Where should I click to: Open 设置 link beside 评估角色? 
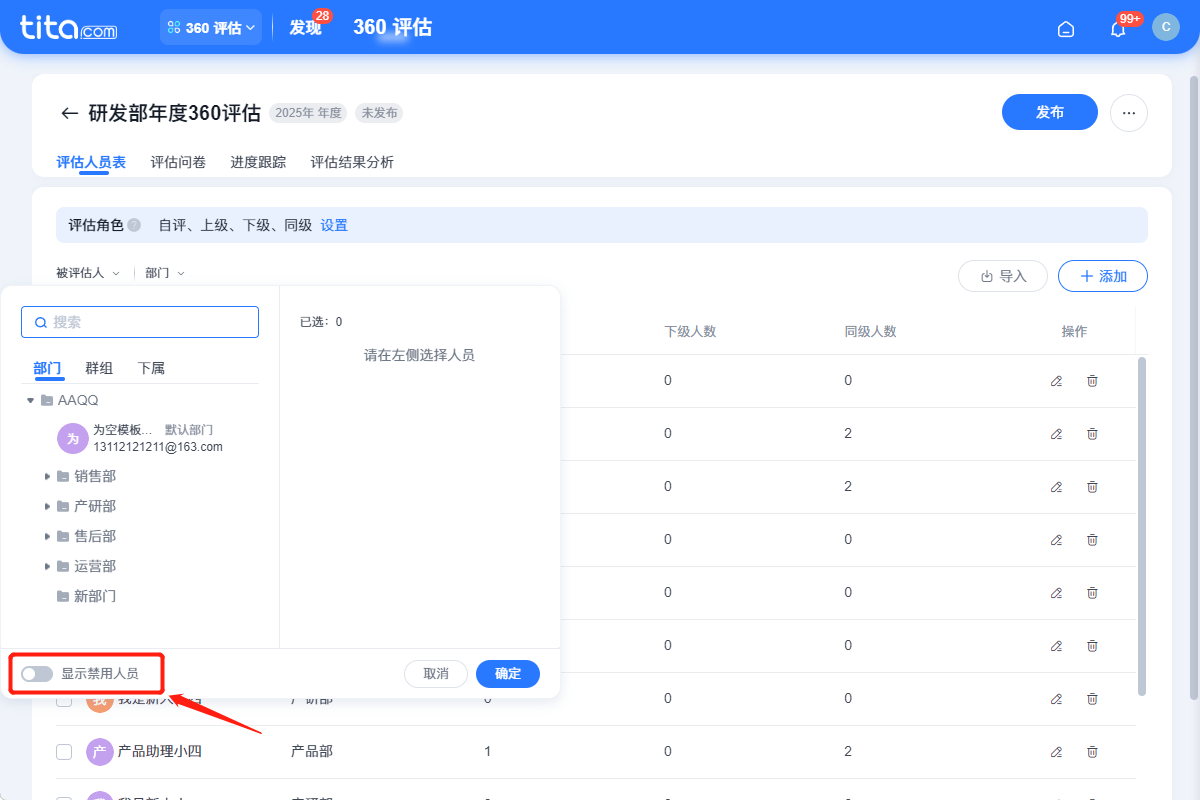334,225
